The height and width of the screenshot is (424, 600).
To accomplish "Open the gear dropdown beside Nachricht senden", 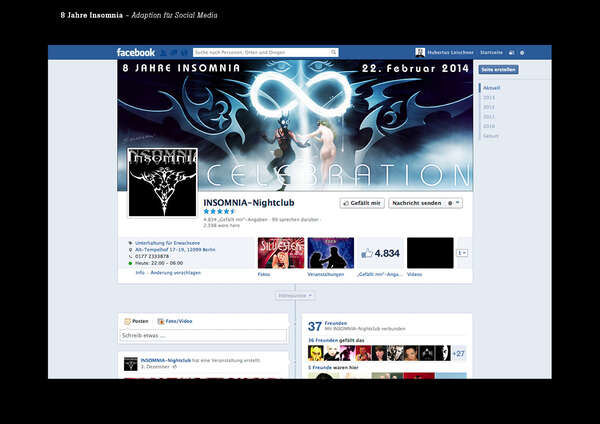I will click(x=455, y=203).
